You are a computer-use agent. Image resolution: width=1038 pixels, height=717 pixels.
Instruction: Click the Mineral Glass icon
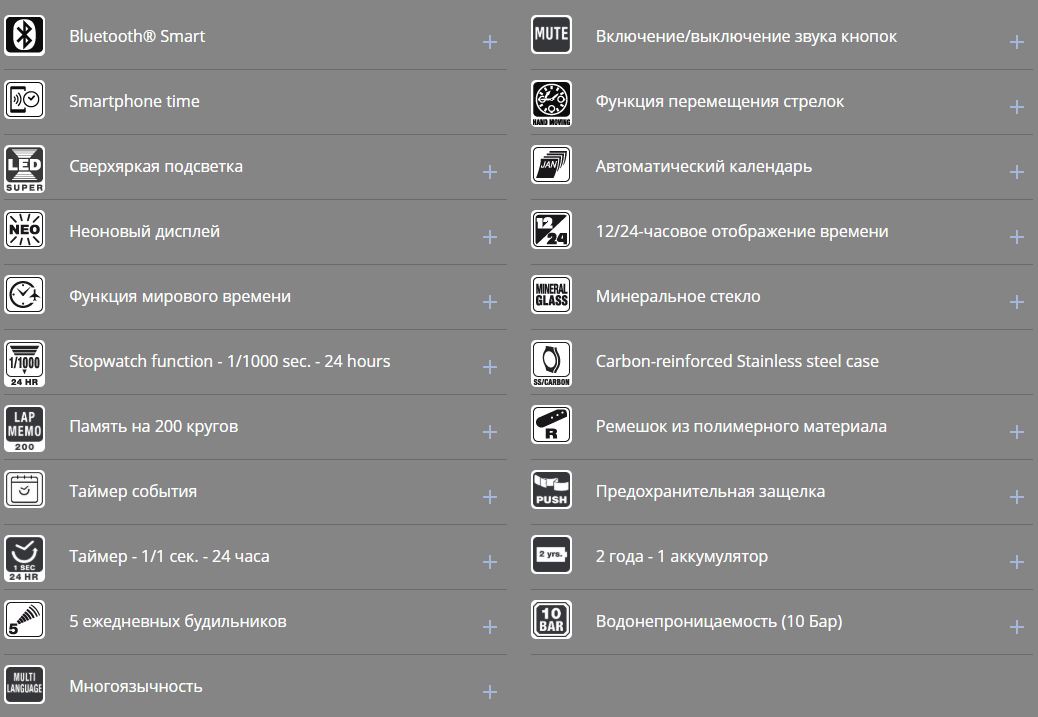coord(551,296)
